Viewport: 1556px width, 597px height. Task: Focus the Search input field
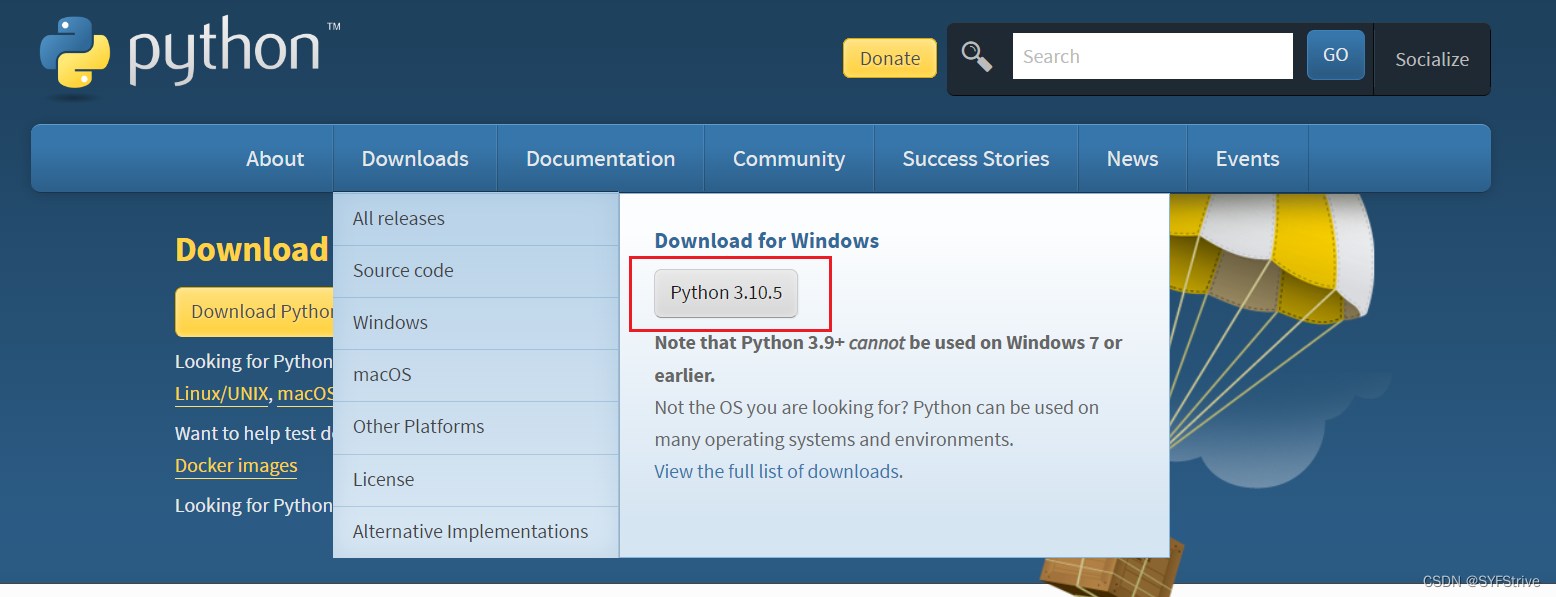point(1153,56)
